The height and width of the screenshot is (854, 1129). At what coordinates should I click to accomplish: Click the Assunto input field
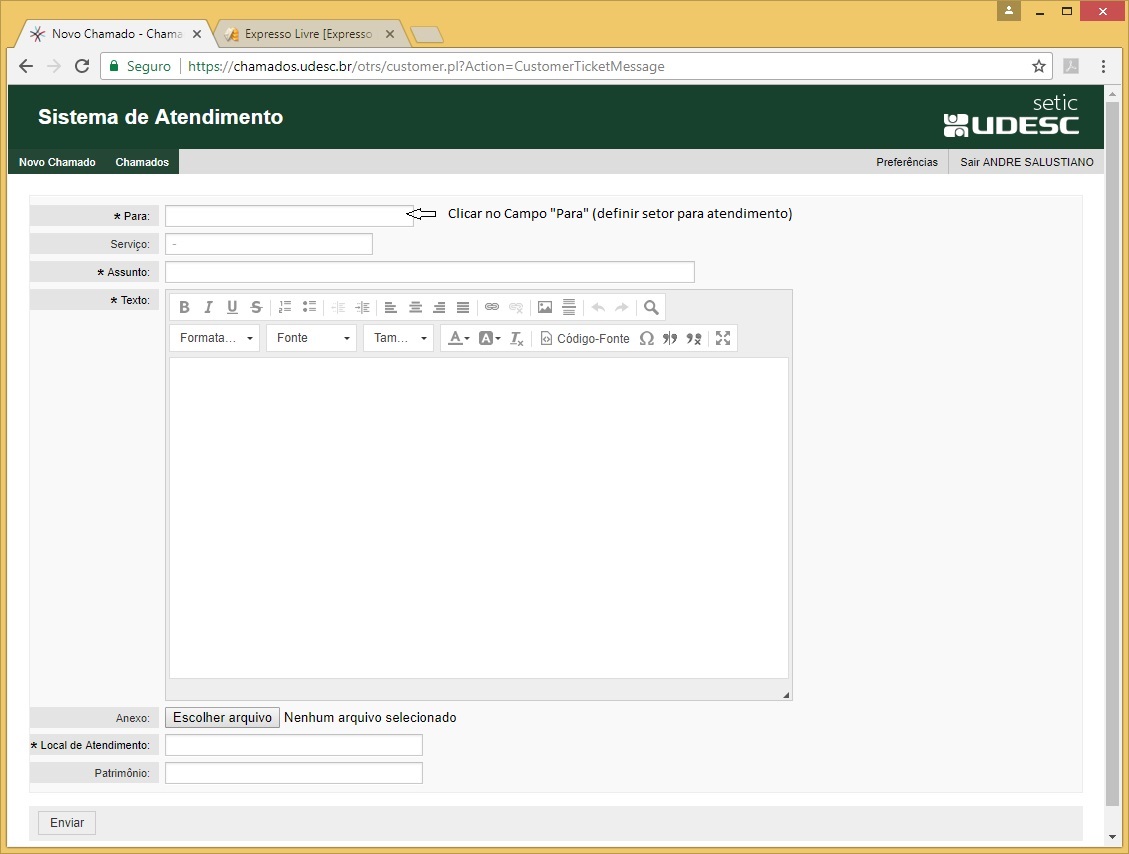point(429,272)
